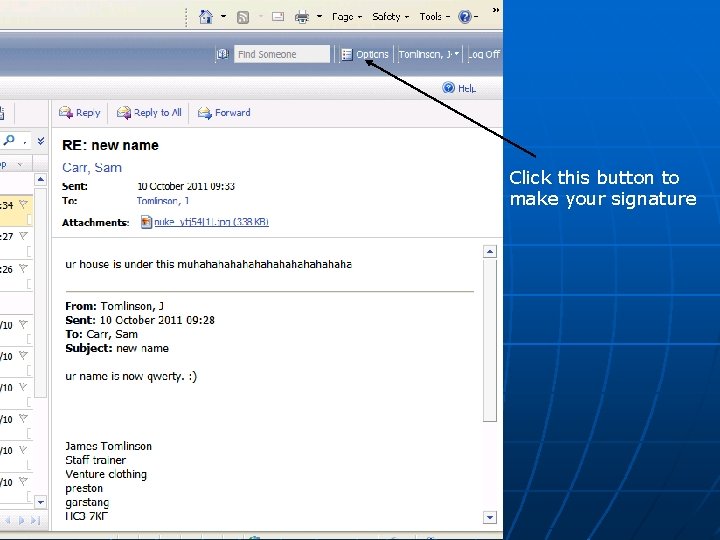Click the message body scroll-up arrow
Viewport: 720px width, 540px height.
point(490,251)
